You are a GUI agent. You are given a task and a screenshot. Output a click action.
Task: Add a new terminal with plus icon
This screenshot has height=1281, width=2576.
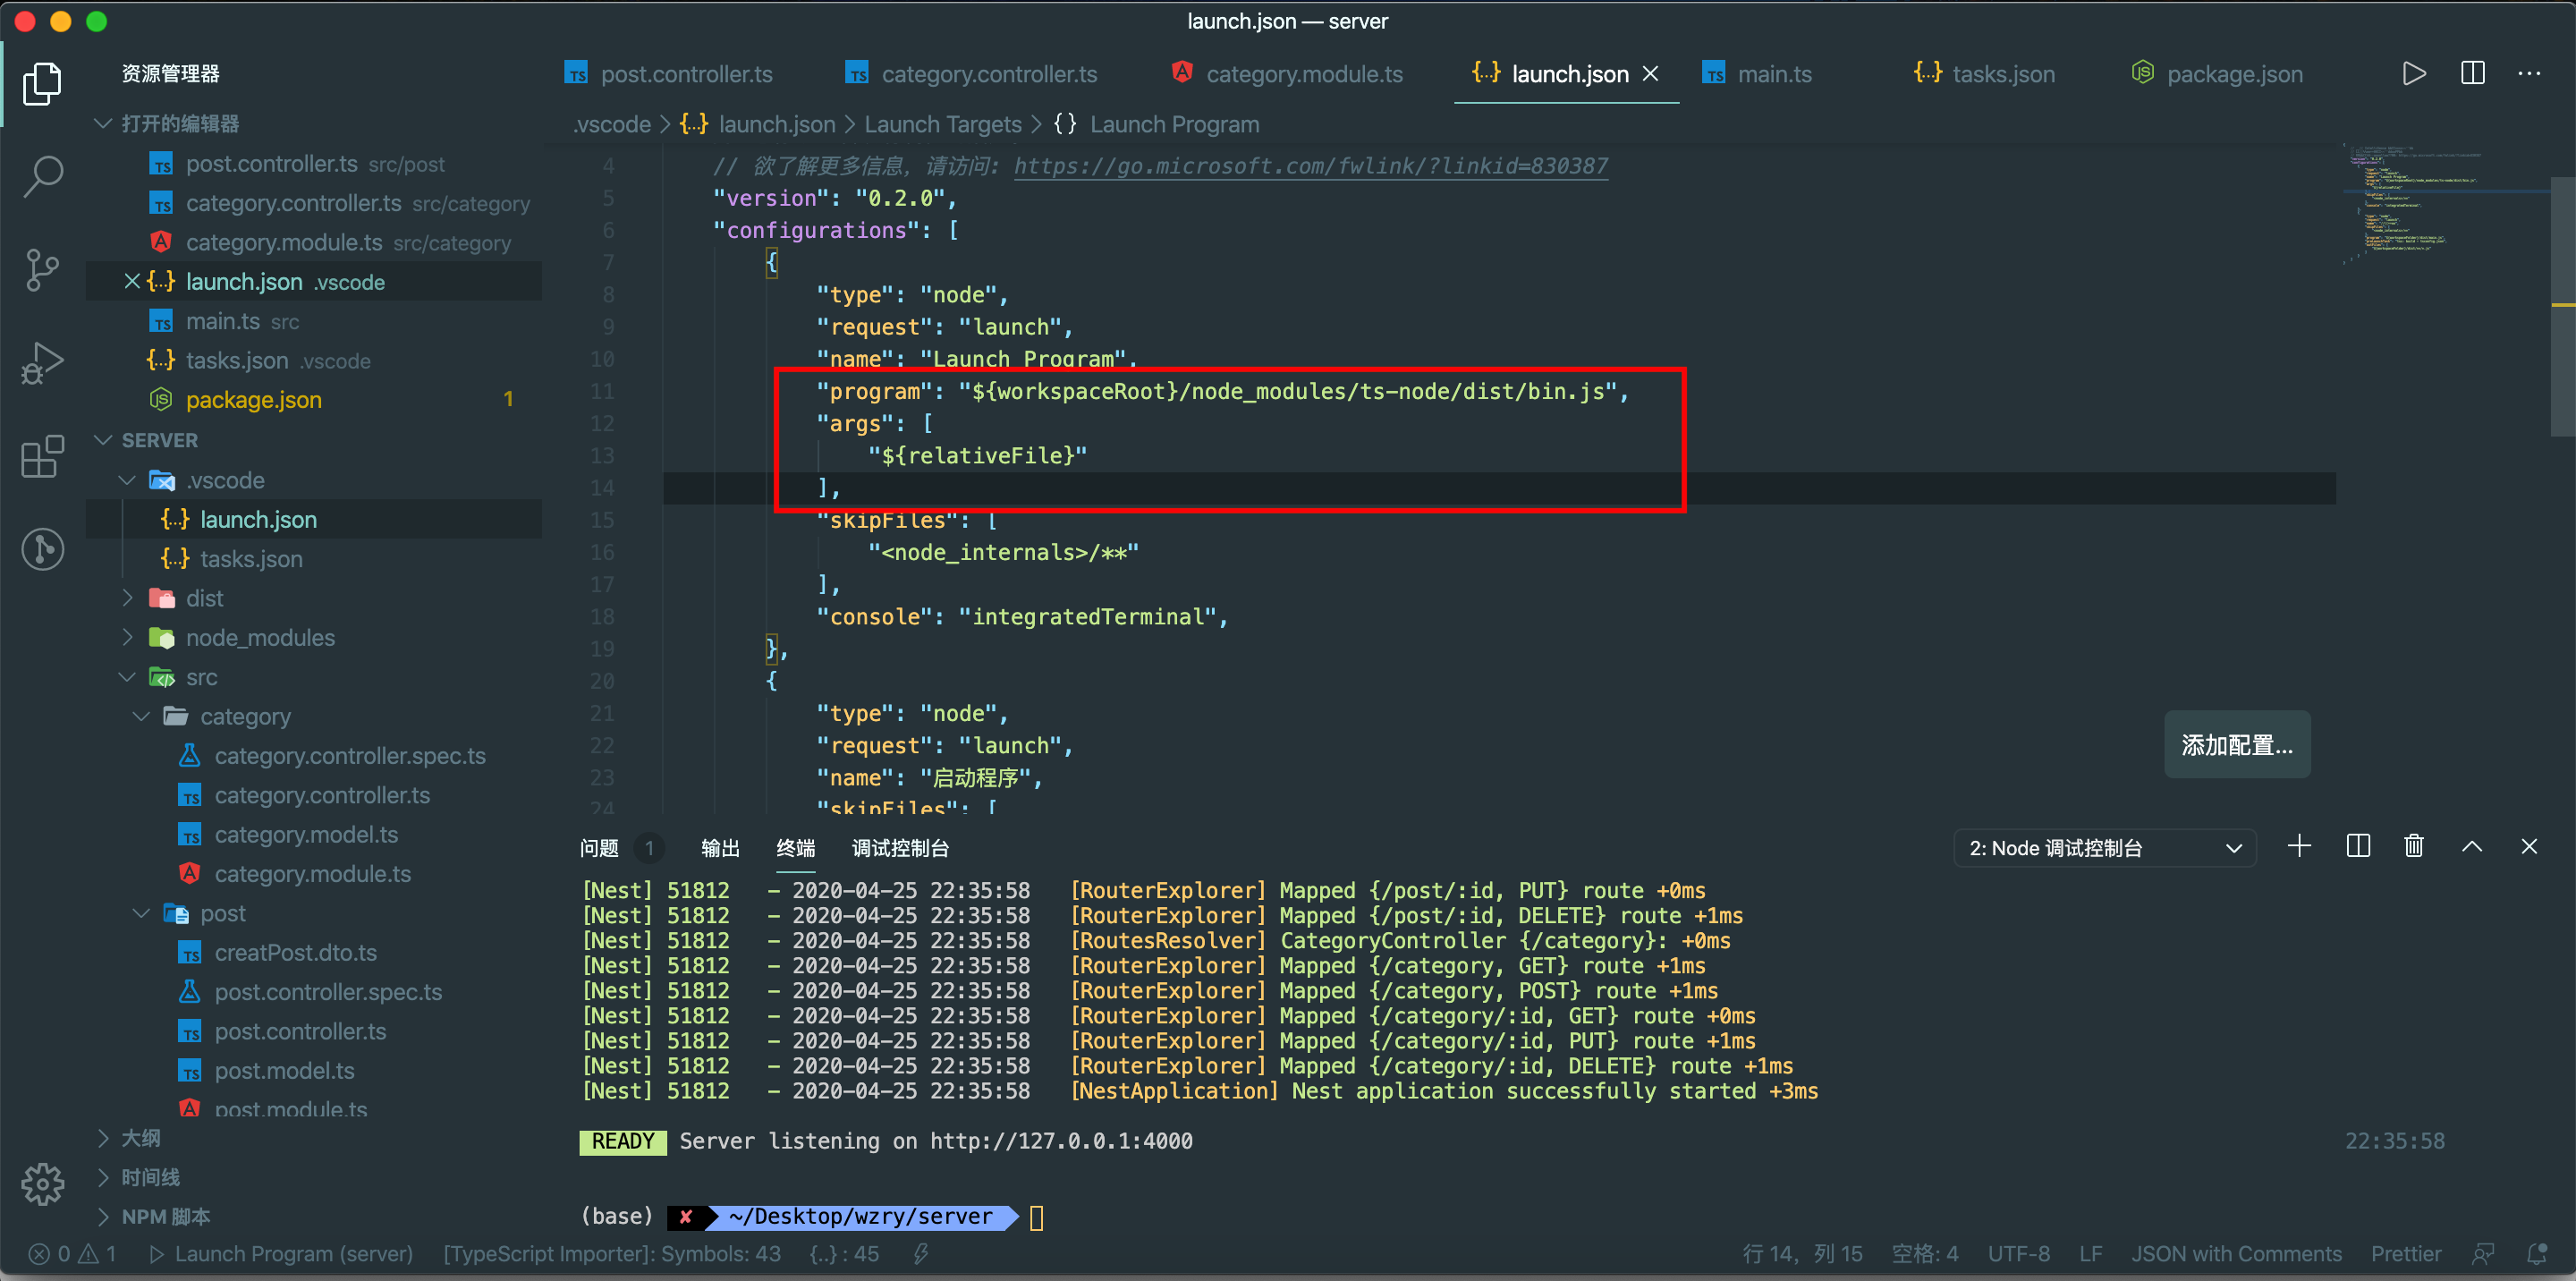[x=2299, y=846]
